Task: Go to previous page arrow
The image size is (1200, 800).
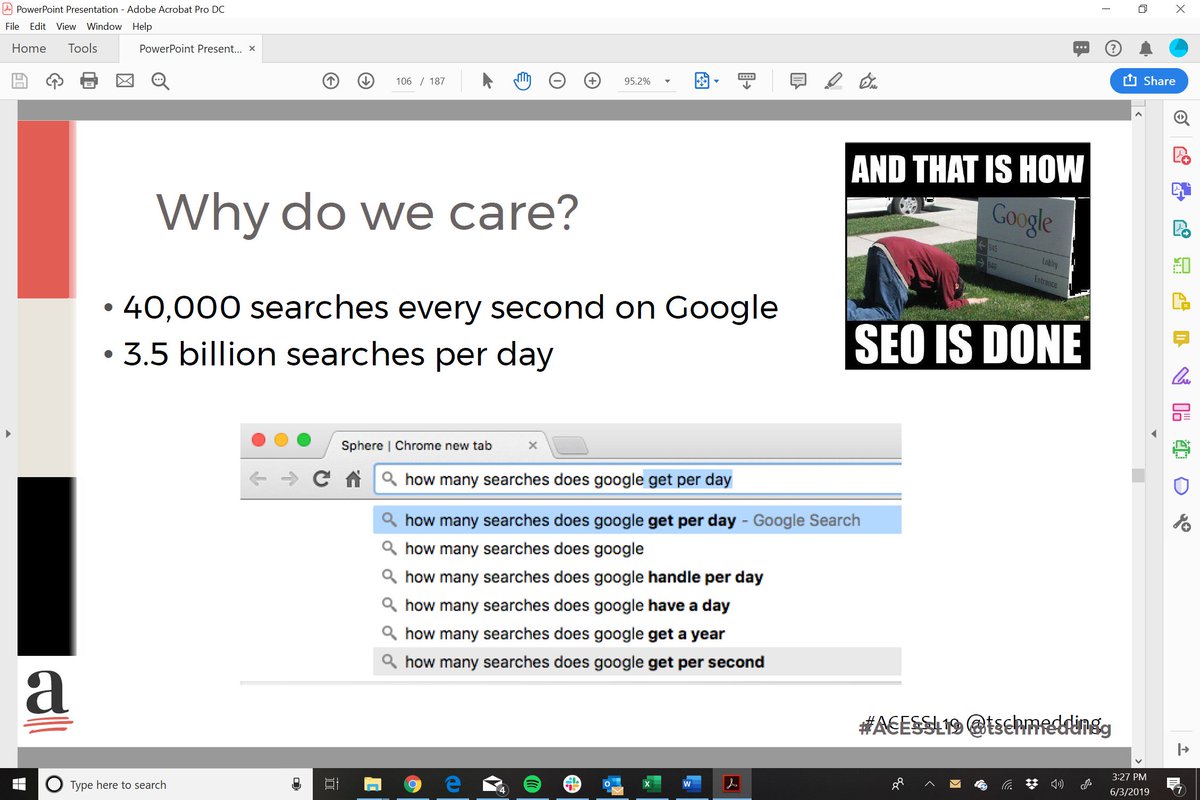Action: [331, 81]
